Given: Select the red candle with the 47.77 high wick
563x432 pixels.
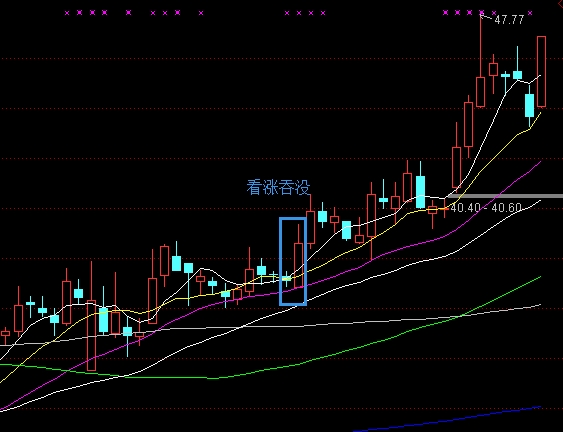Looking at the screenshot, I should (x=480, y=92).
